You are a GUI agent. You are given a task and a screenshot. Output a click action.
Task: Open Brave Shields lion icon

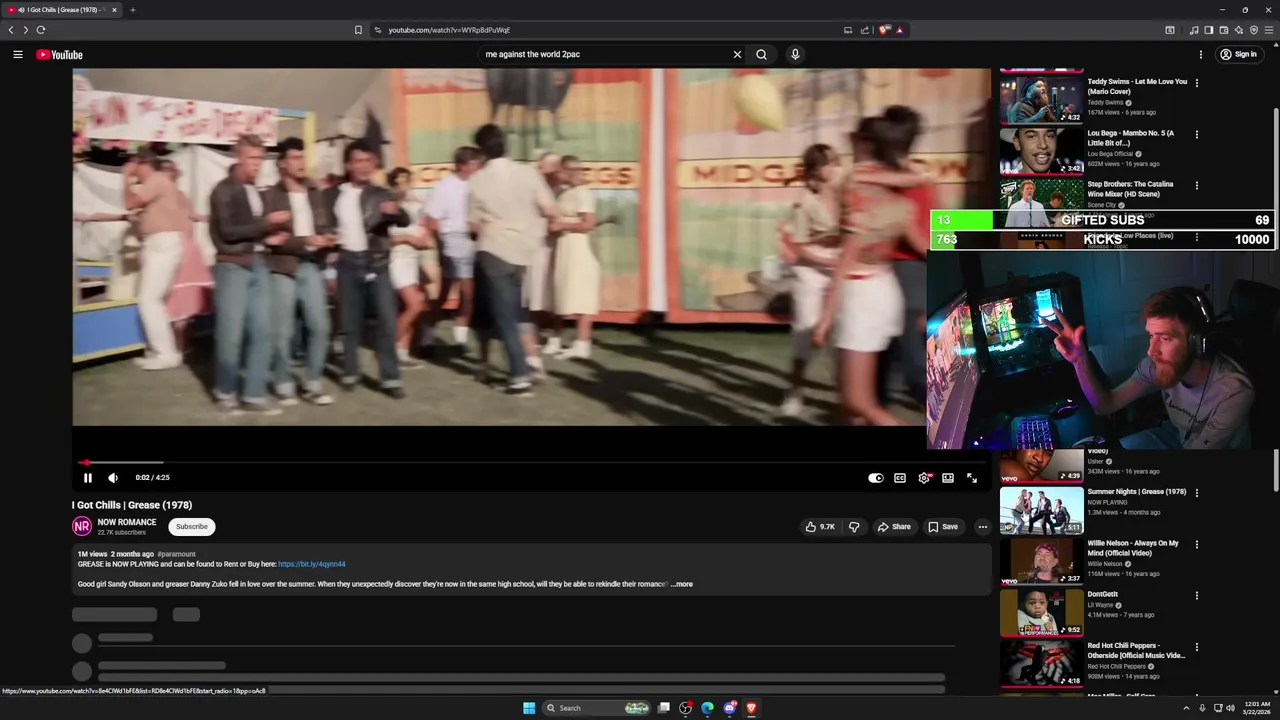884,30
